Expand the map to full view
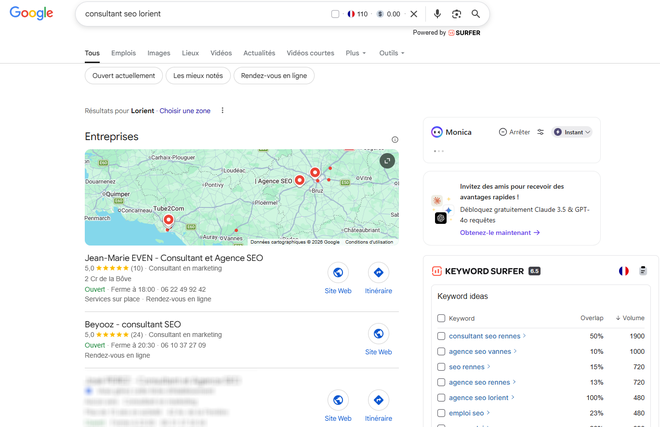Screen dimensions: 660x427 click(x=387, y=161)
